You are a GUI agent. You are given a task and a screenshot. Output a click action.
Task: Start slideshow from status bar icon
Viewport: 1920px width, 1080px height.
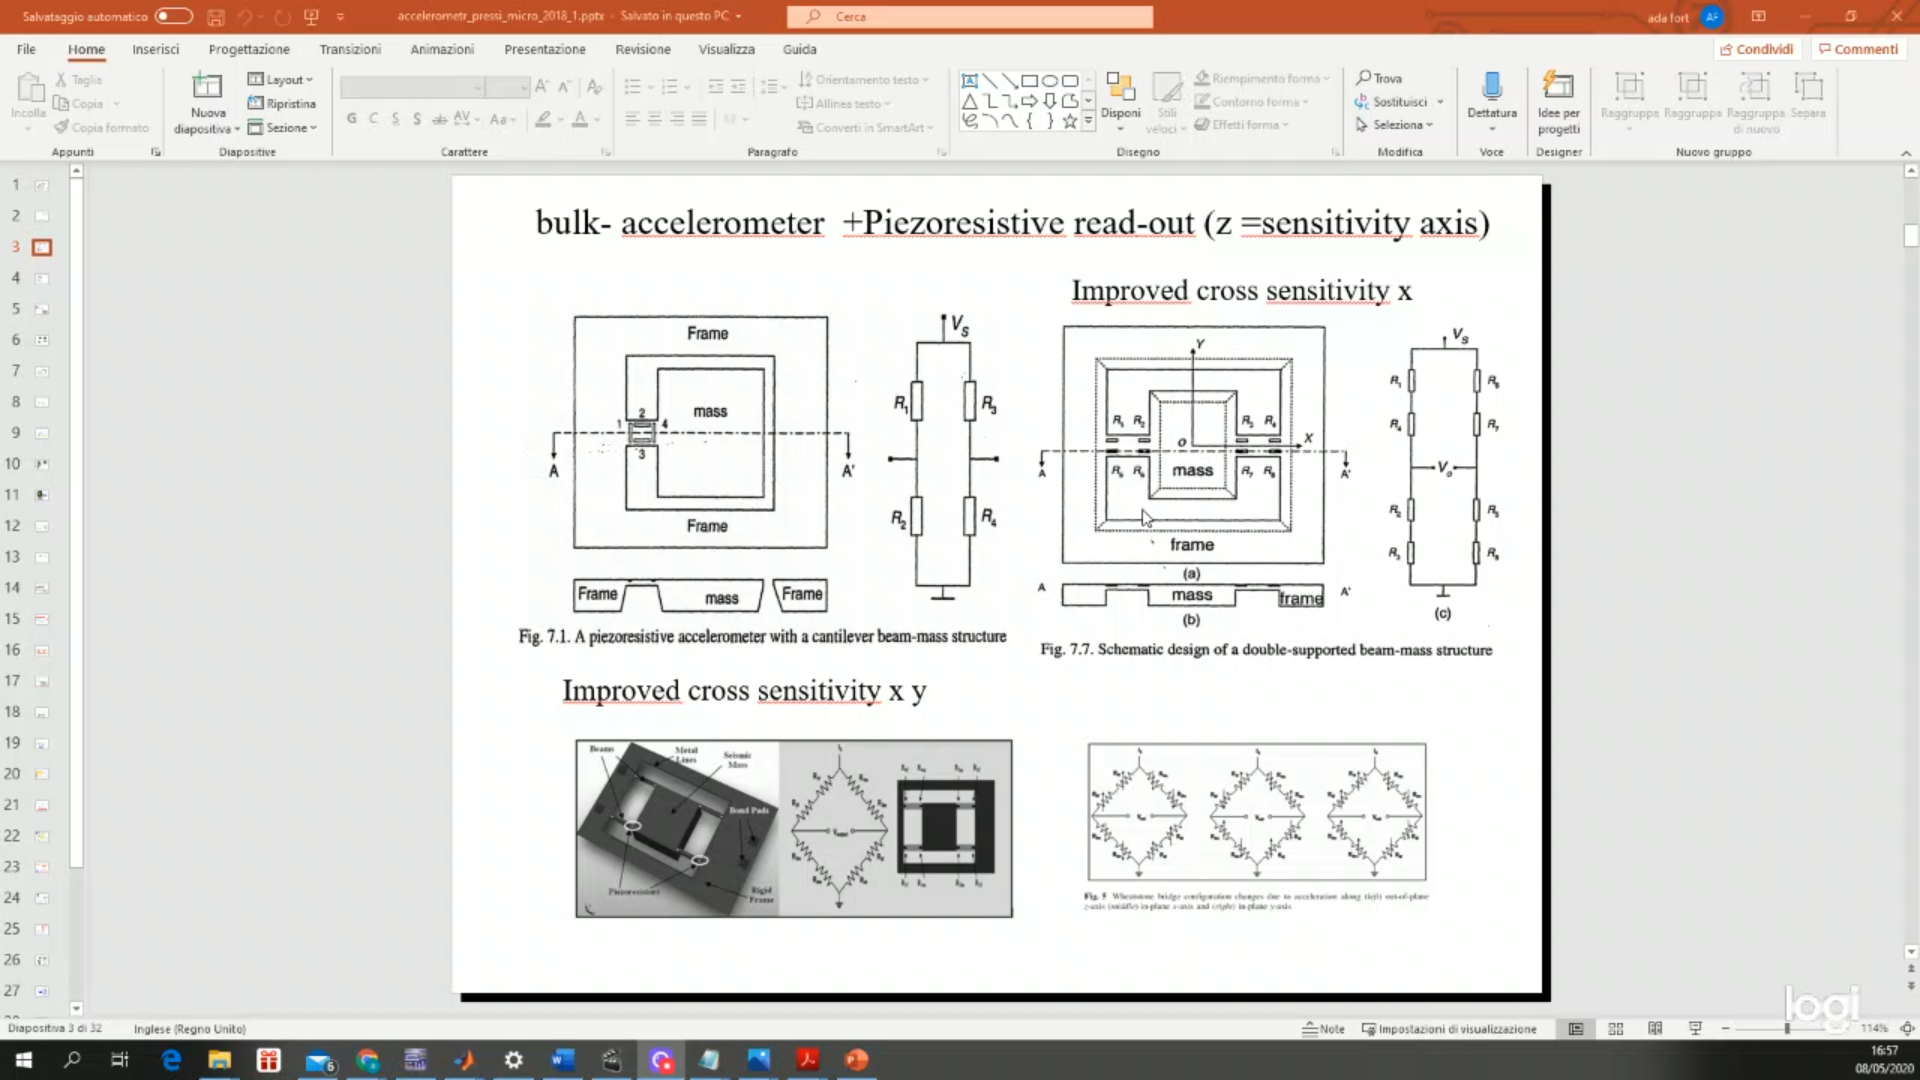[x=1695, y=1028]
